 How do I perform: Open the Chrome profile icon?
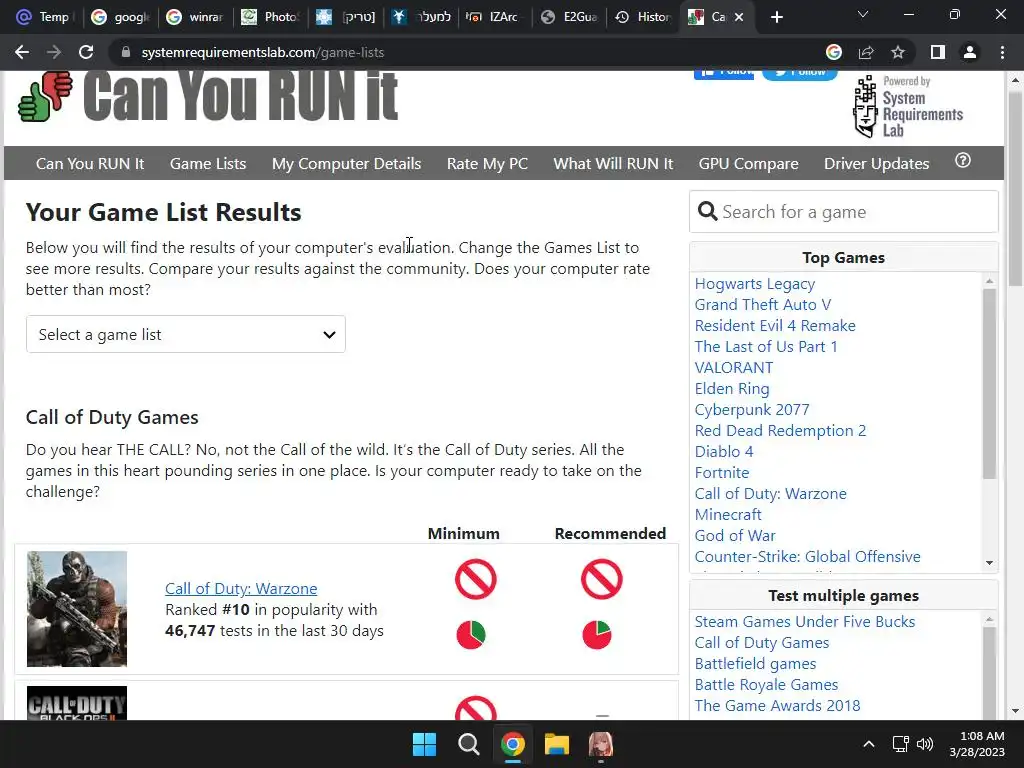pyautogui.click(x=970, y=52)
